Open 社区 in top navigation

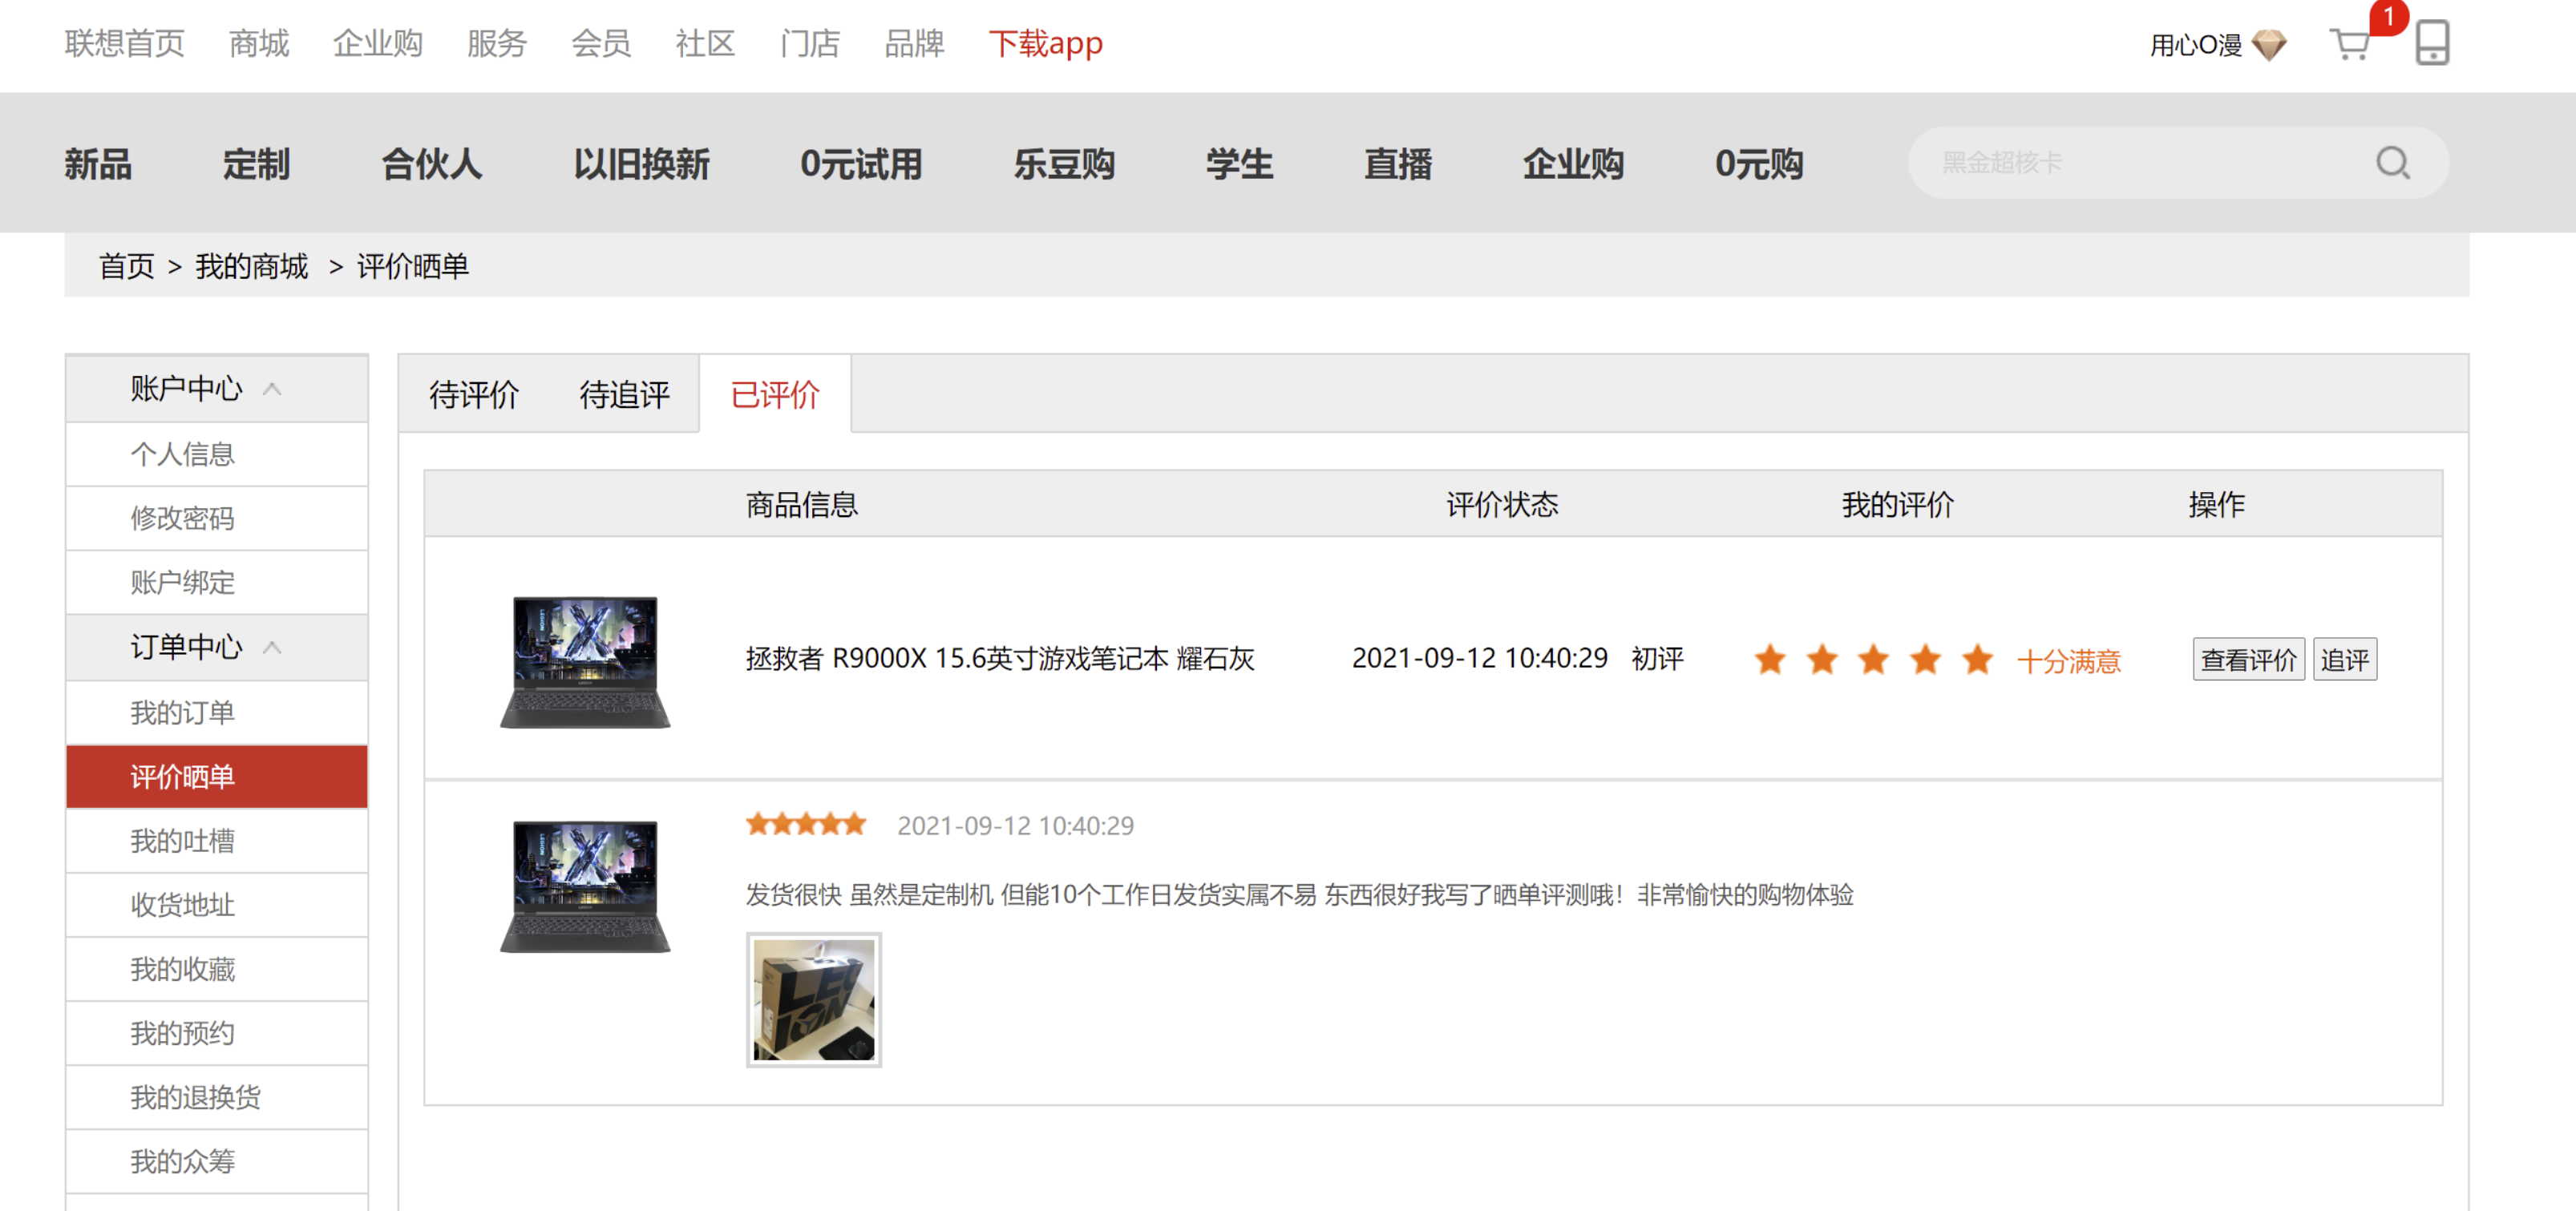(705, 43)
